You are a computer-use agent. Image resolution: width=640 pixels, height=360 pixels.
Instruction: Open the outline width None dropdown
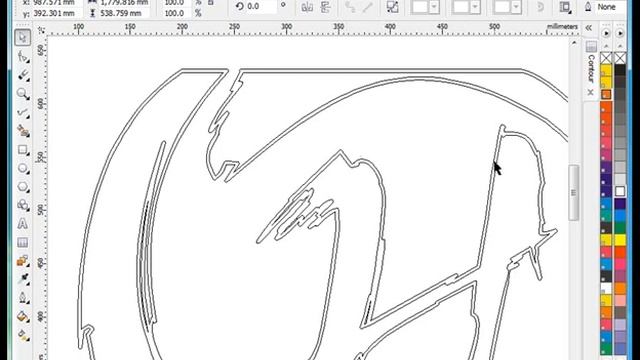pos(610,7)
